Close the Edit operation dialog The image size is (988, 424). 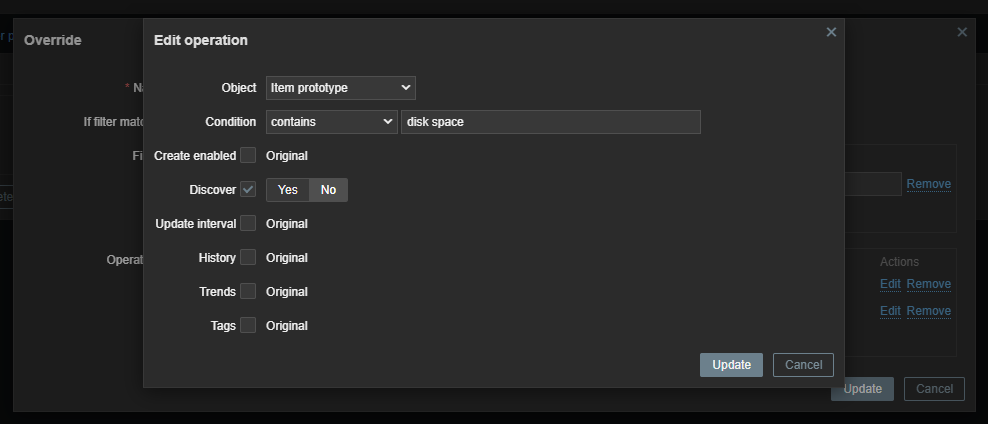(831, 32)
